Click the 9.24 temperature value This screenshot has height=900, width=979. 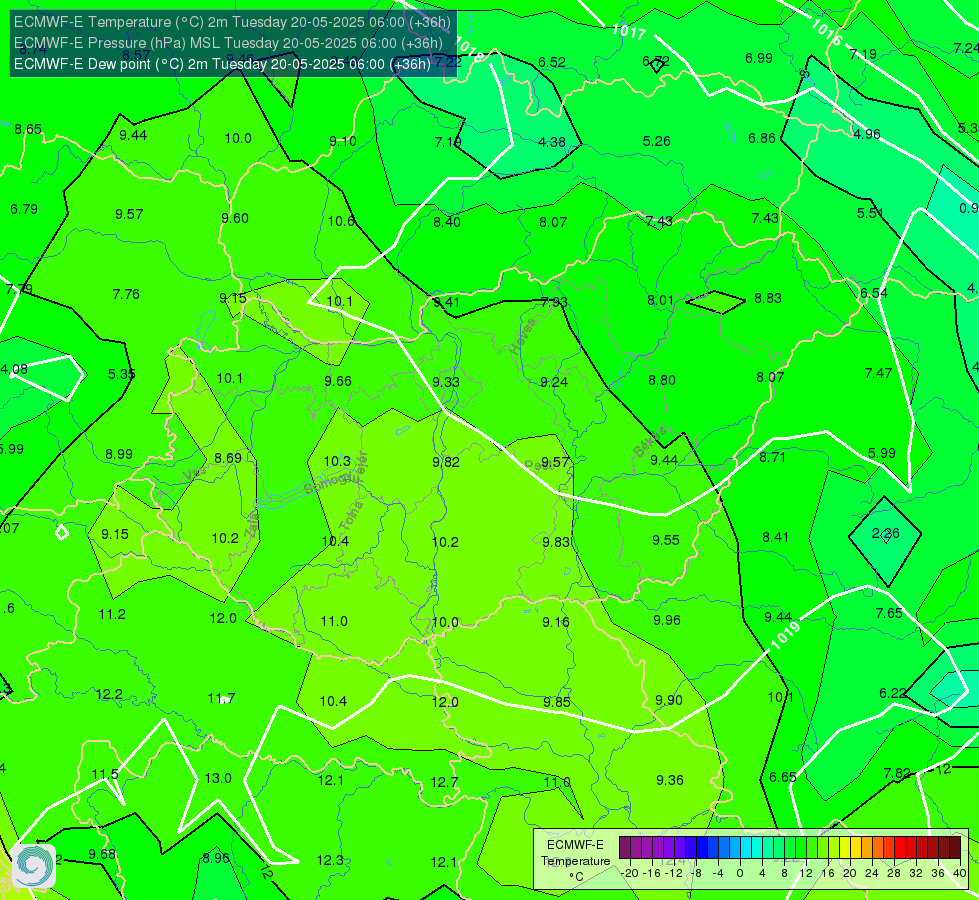(554, 382)
